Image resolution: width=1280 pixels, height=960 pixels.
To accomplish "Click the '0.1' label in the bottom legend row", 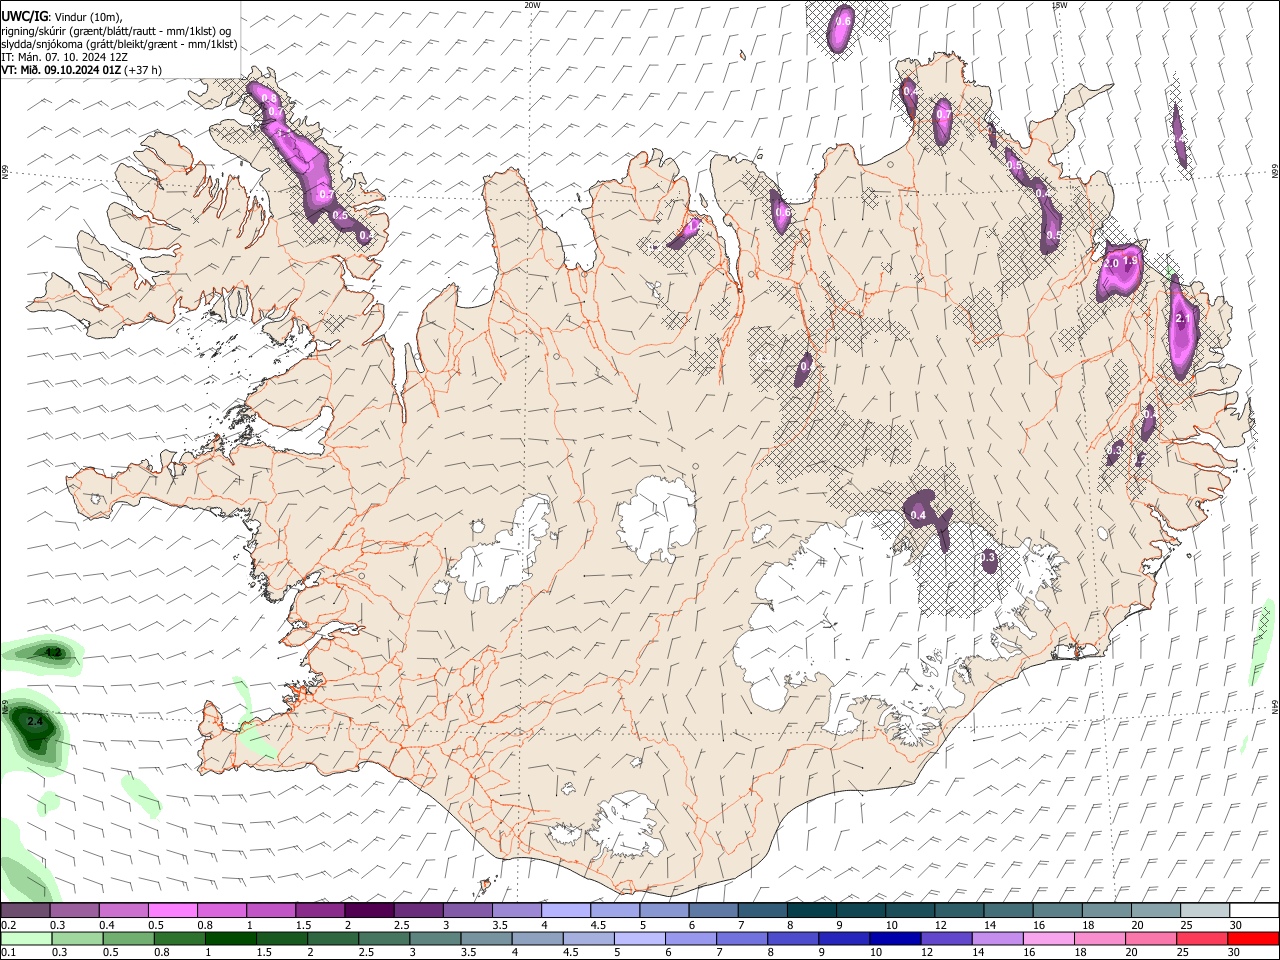I will click(8, 953).
